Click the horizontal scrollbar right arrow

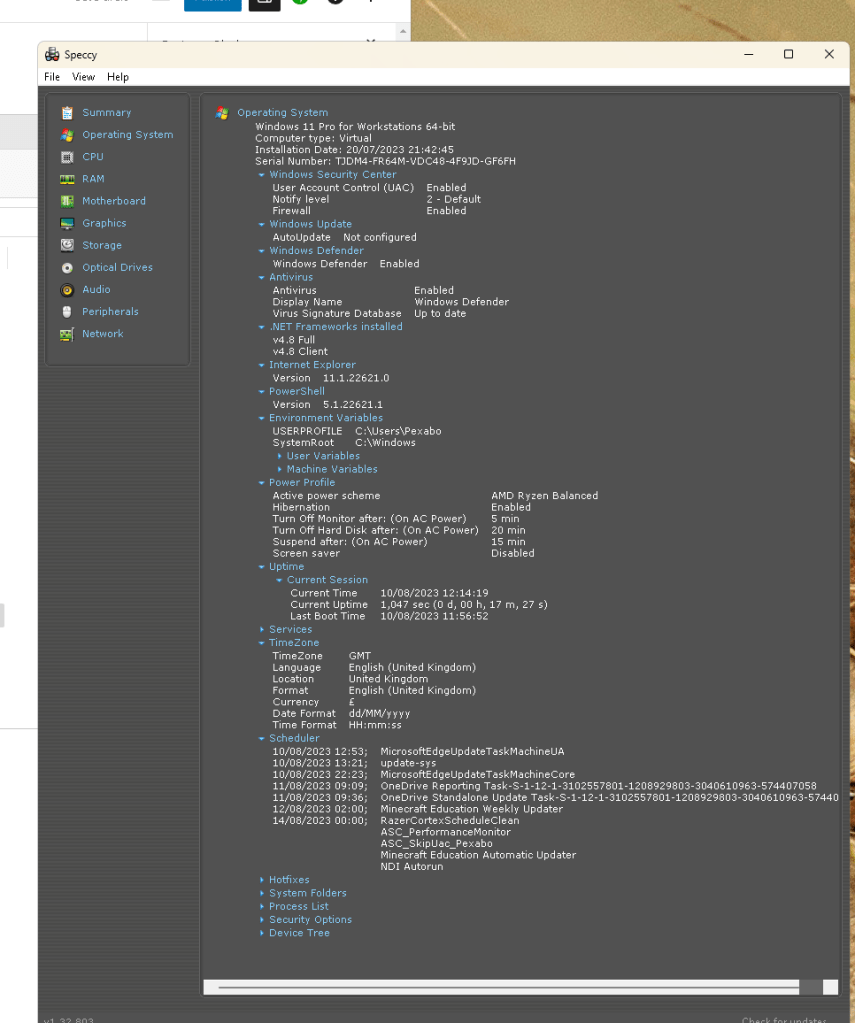pyautogui.click(x=830, y=987)
